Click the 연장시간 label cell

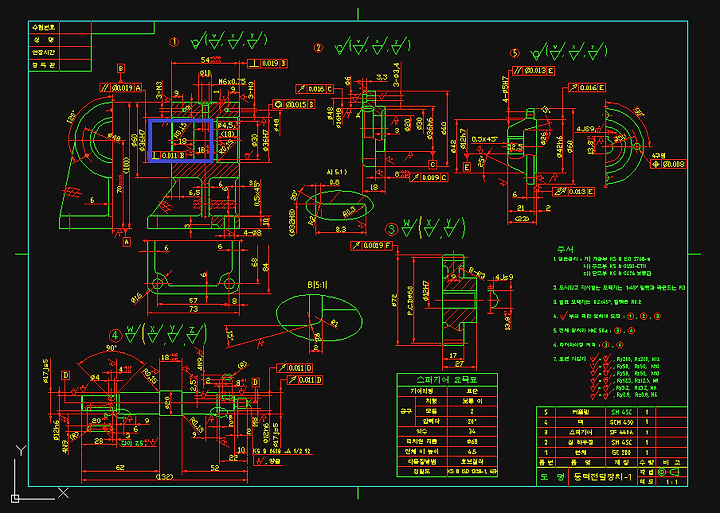tap(44, 52)
